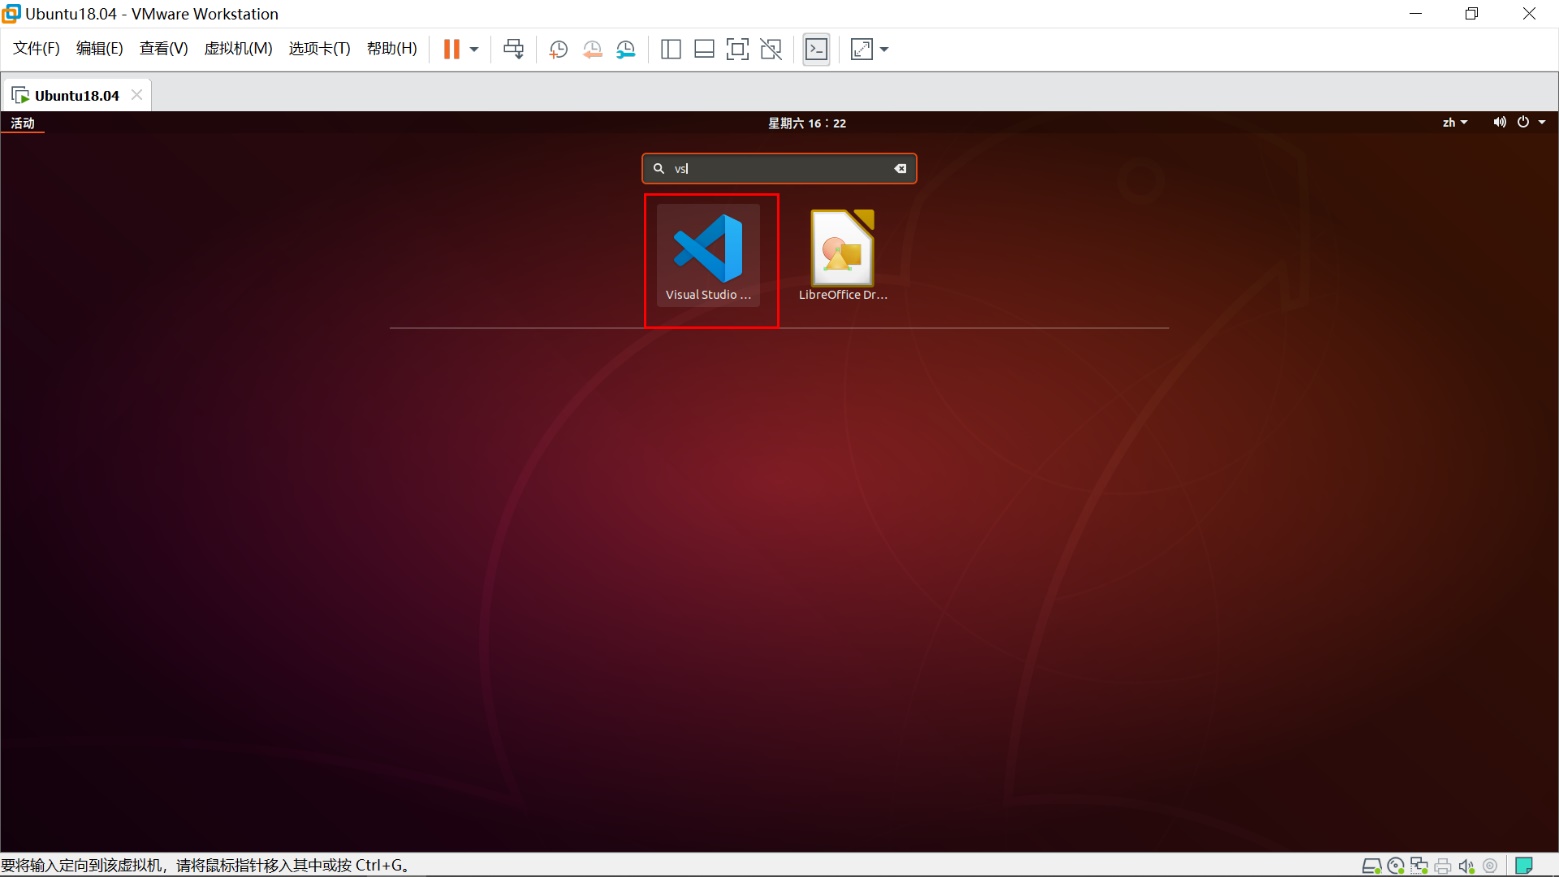Revert to the previous snapshot
The width and height of the screenshot is (1559, 877).
coord(592,49)
